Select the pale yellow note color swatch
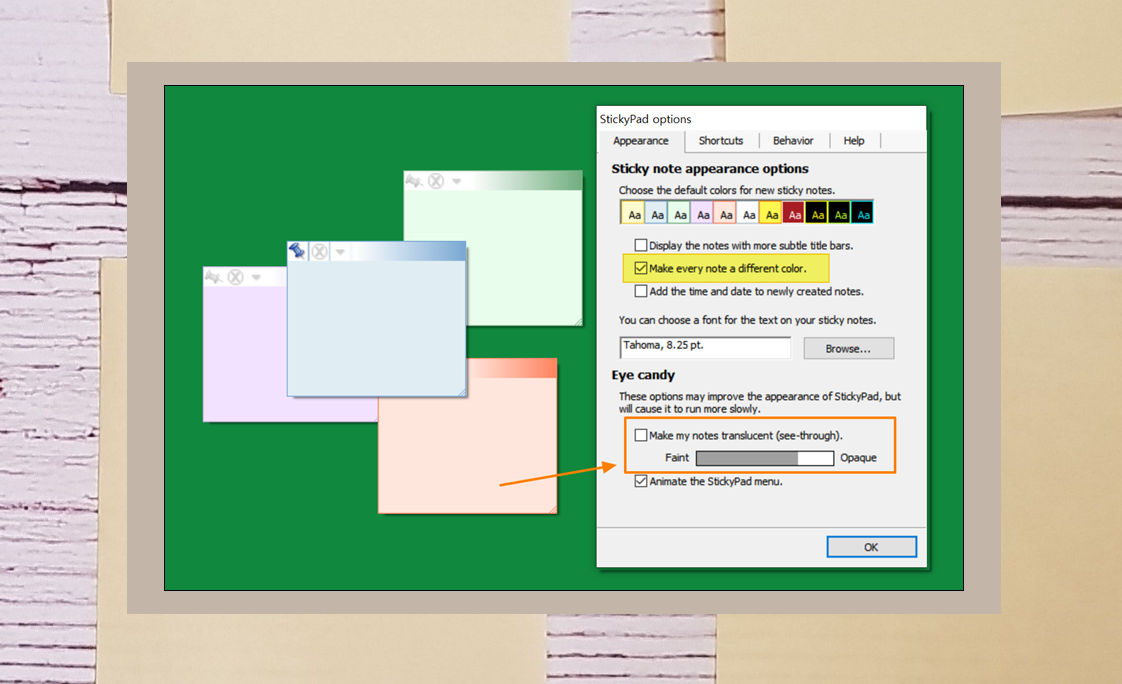Screen dimensions: 1122x684 click(634, 214)
